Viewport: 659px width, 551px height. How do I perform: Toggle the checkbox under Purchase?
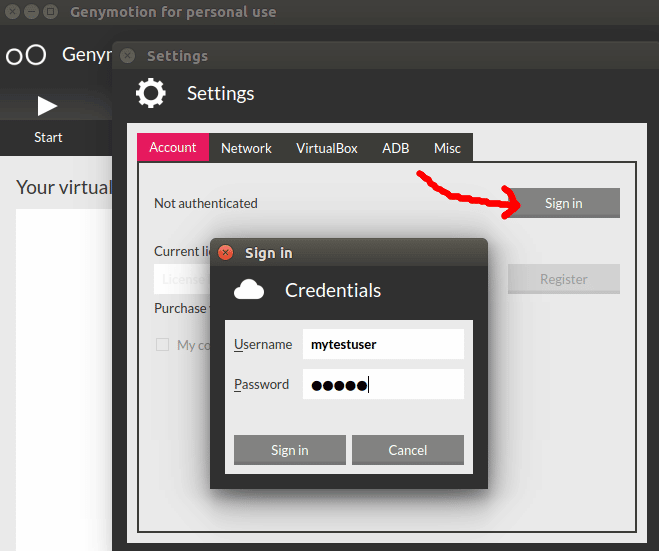[x=162, y=344]
